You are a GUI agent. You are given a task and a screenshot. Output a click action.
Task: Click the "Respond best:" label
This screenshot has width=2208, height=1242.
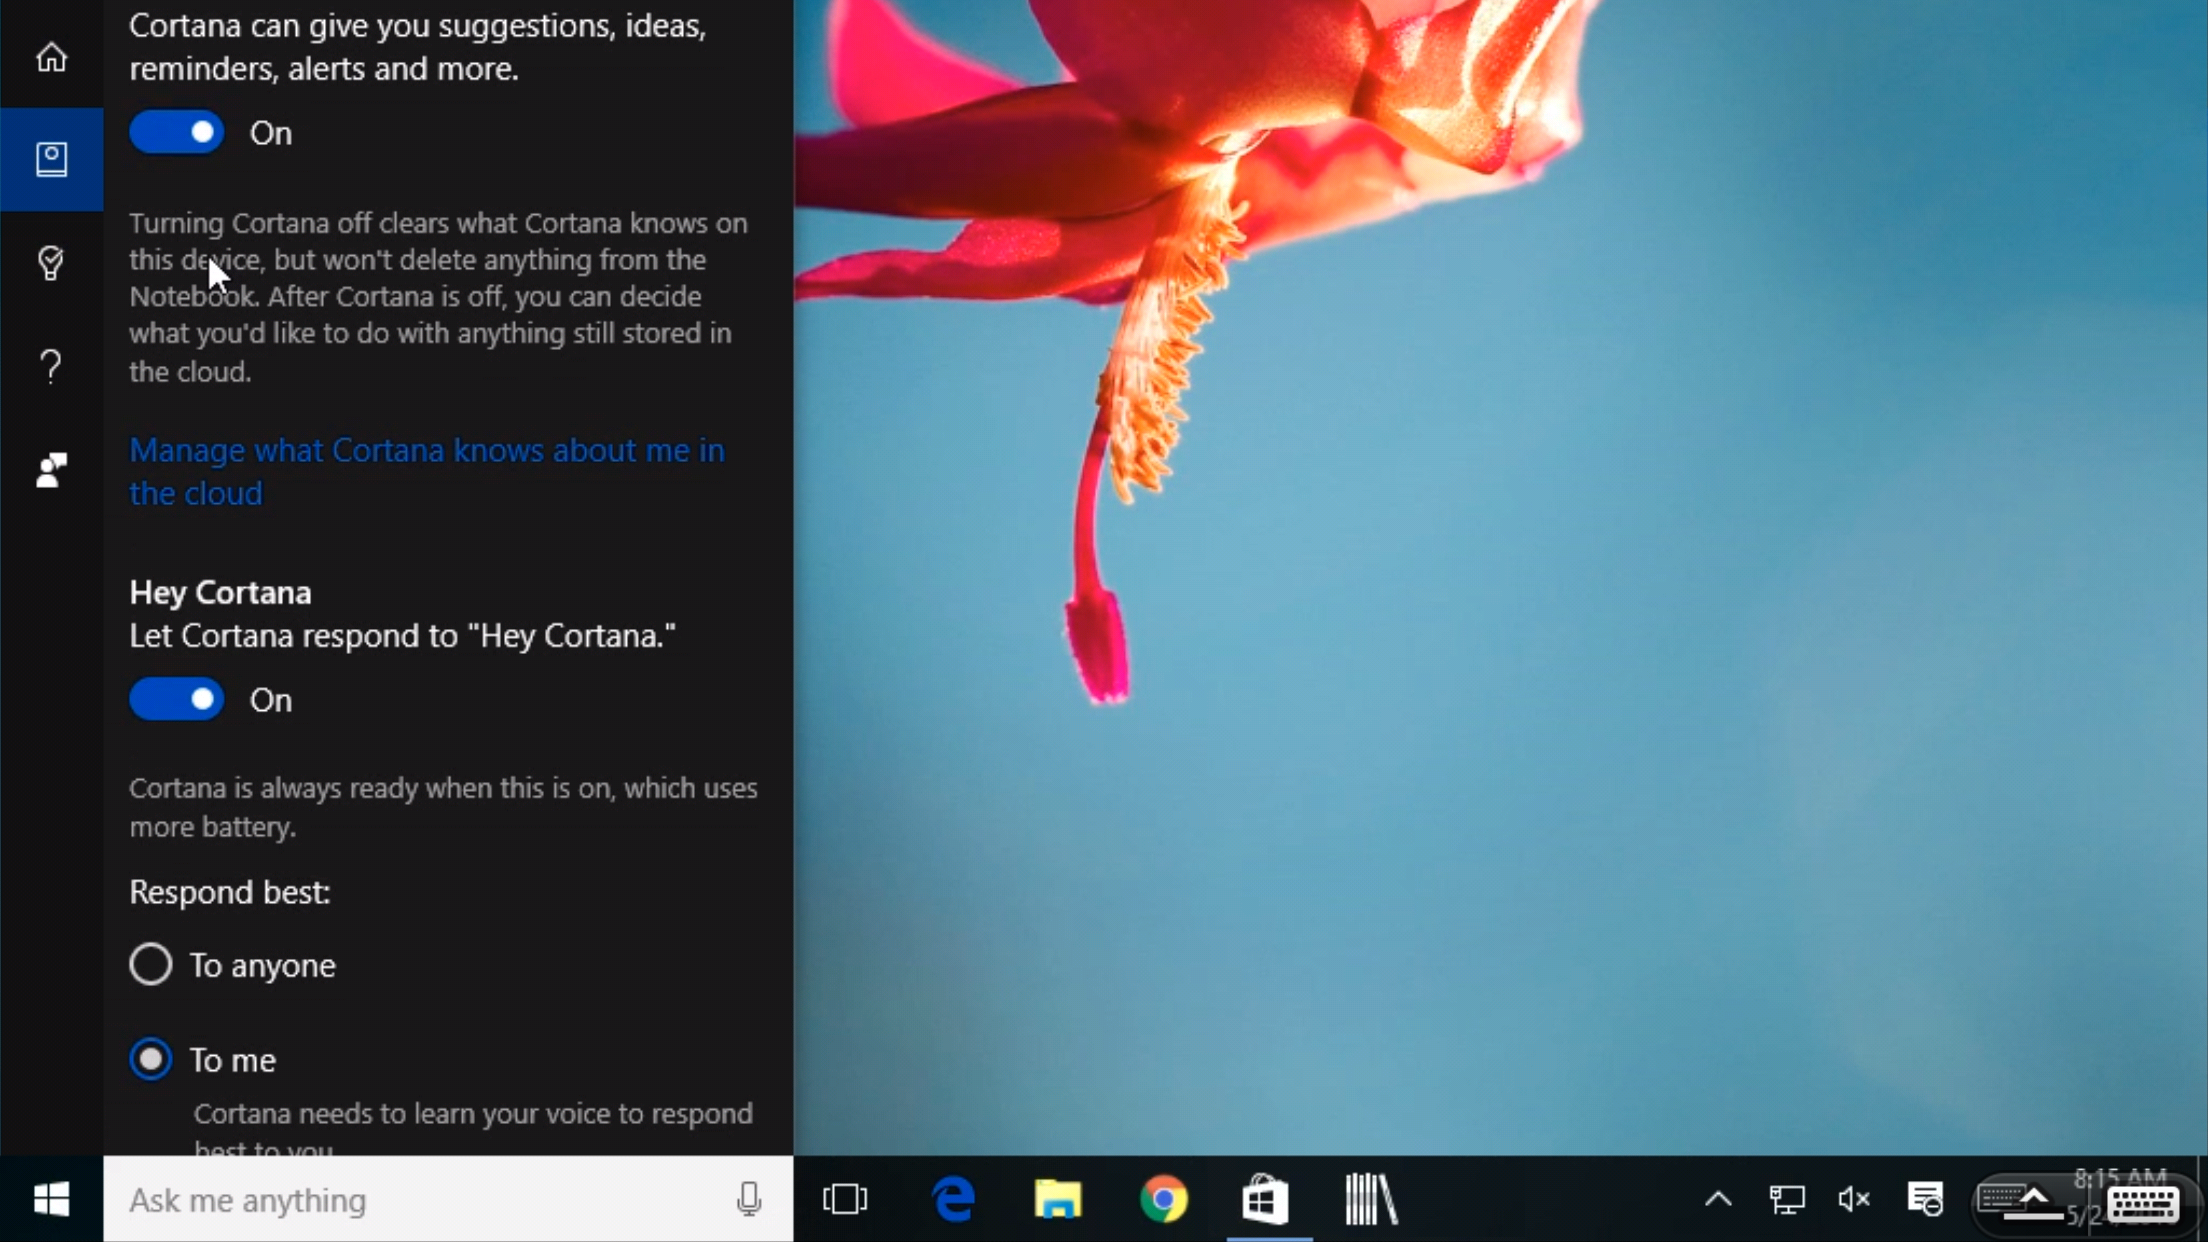pos(230,891)
